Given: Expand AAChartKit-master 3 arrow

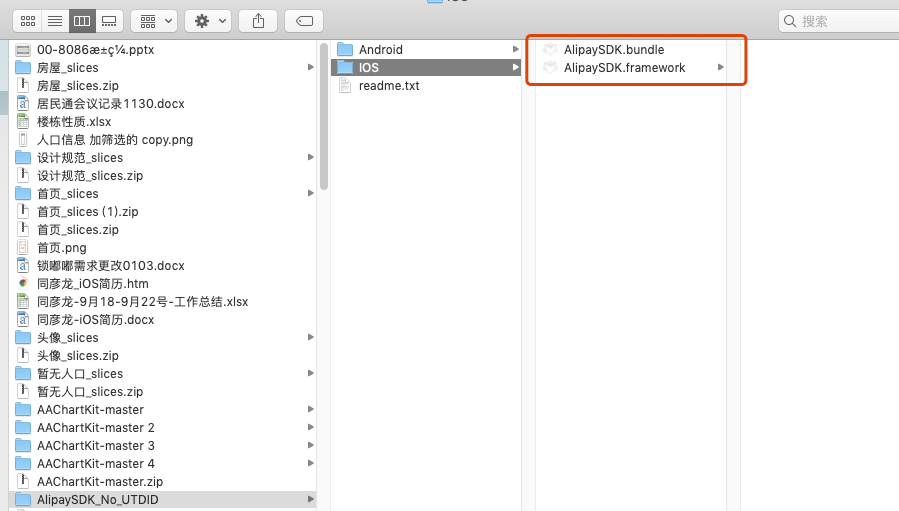Looking at the screenshot, I should pyautogui.click(x=310, y=445).
